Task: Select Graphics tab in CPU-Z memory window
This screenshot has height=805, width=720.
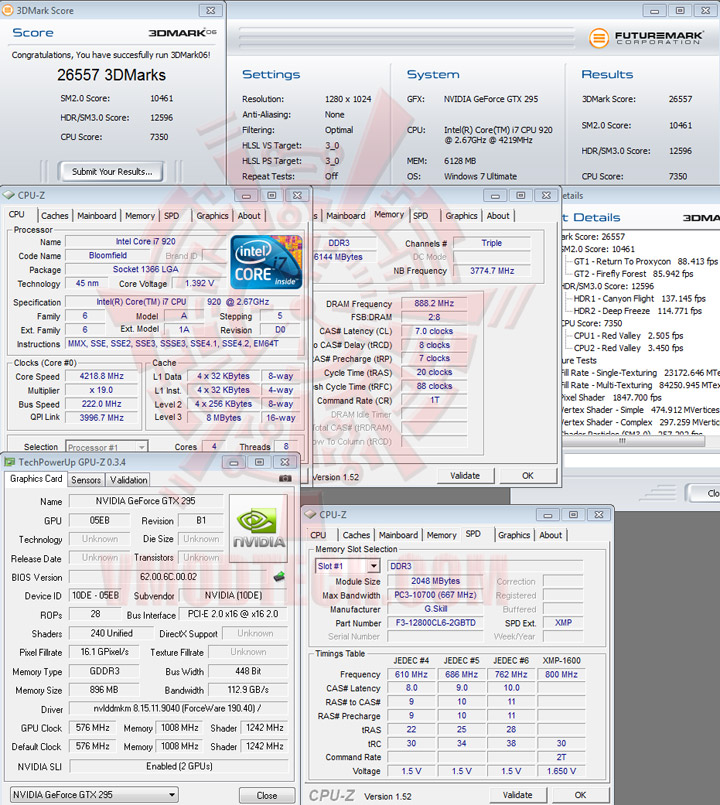Action: point(461,216)
